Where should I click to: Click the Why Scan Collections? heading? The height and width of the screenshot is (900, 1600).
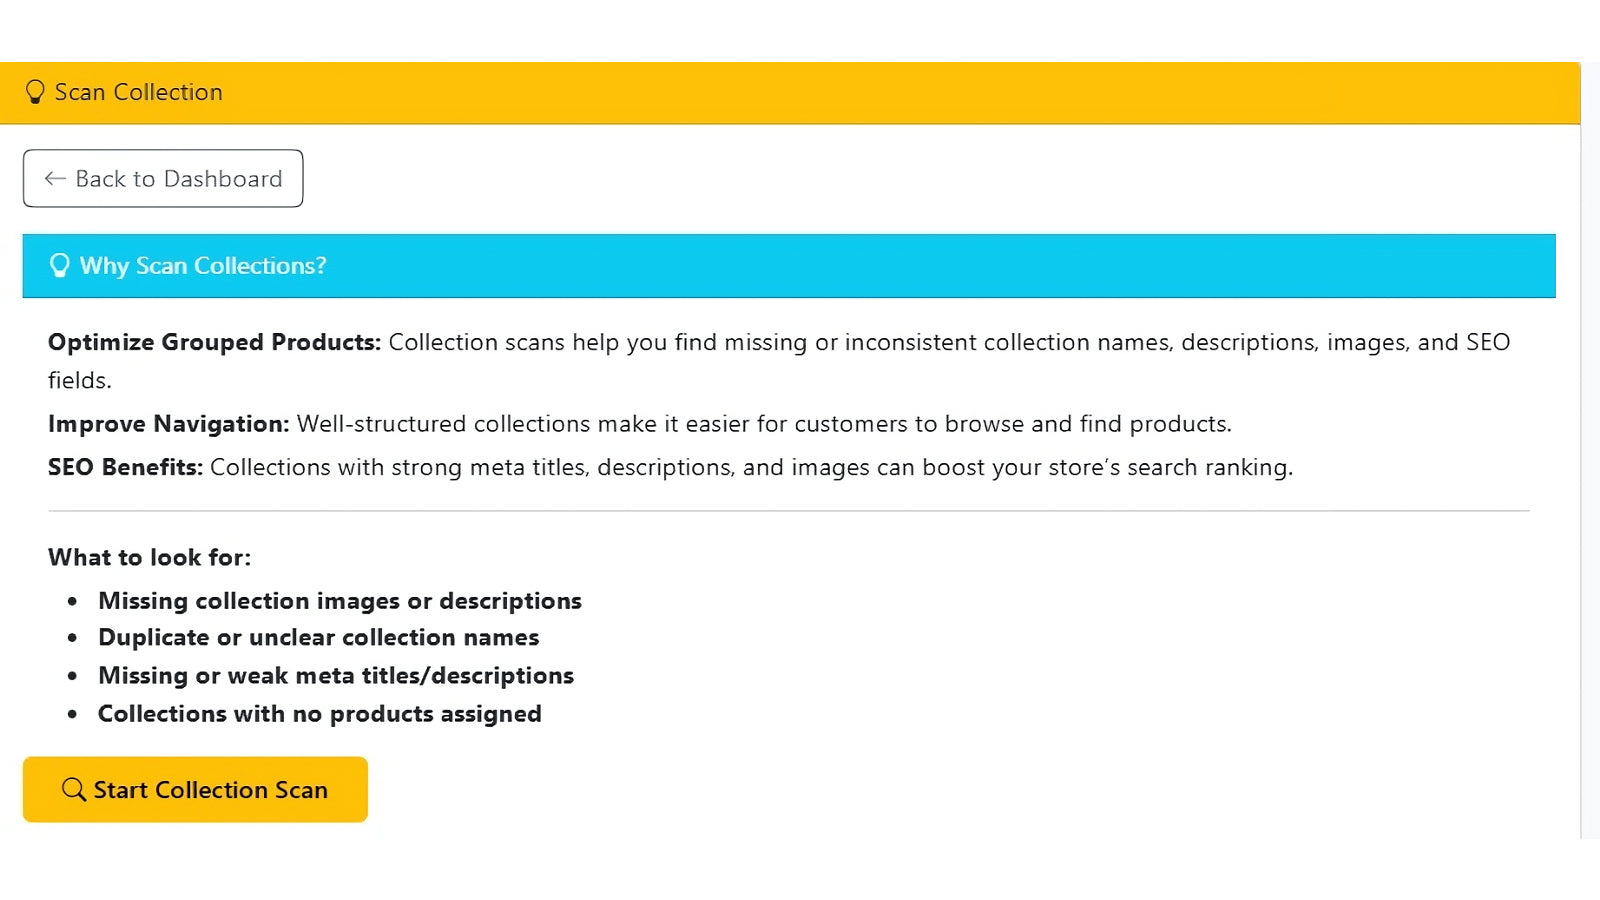pyautogui.click(x=203, y=266)
